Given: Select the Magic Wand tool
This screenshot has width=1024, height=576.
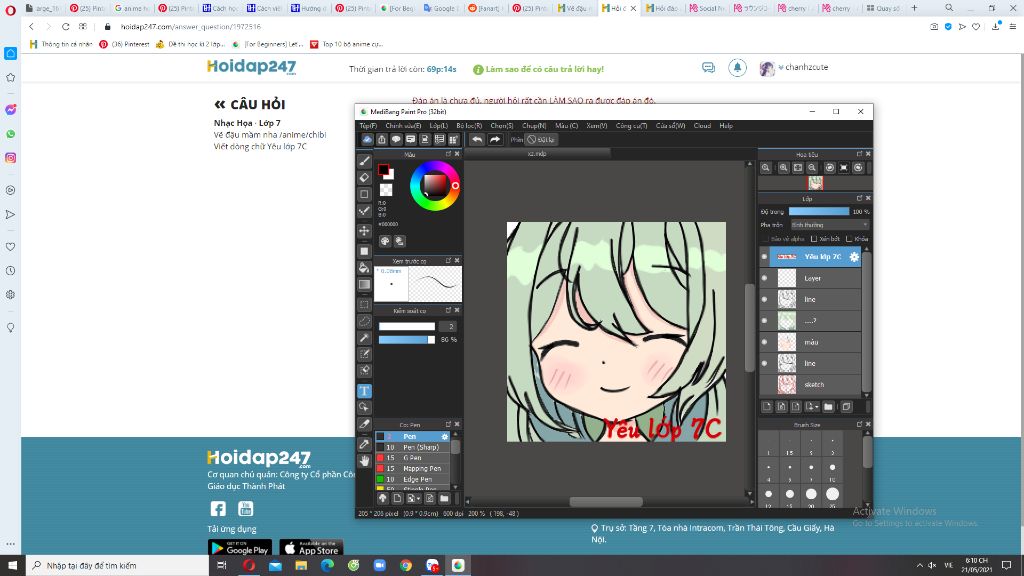Looking at the screenshot, I should pos(365,338).
